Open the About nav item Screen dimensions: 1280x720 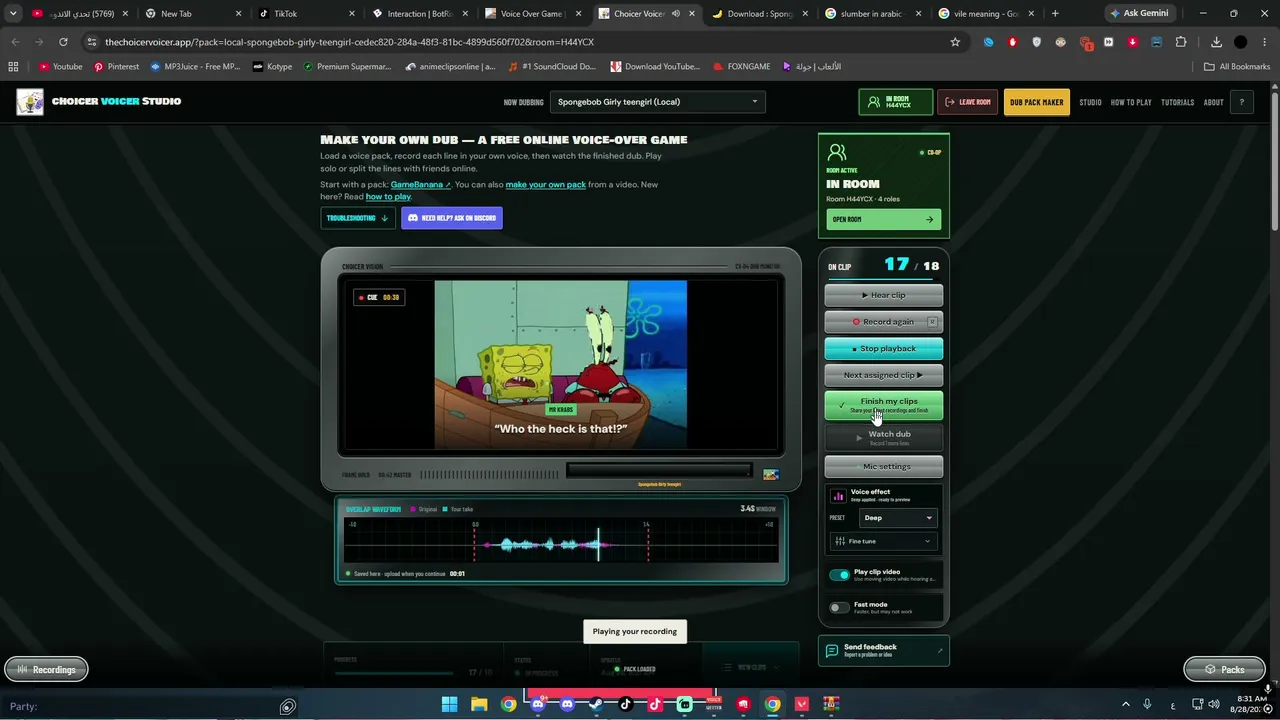point(1213,102)
